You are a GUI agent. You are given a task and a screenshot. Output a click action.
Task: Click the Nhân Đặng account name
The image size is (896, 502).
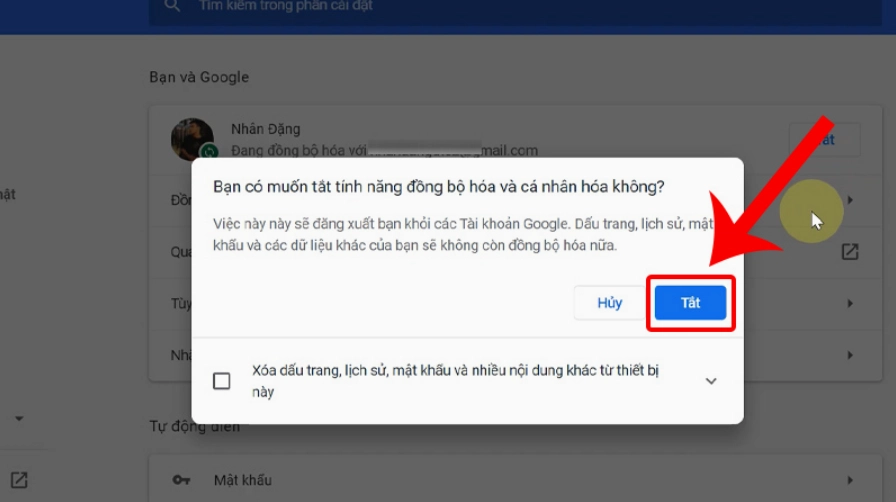pyautogui.click(x=265, y=129)
